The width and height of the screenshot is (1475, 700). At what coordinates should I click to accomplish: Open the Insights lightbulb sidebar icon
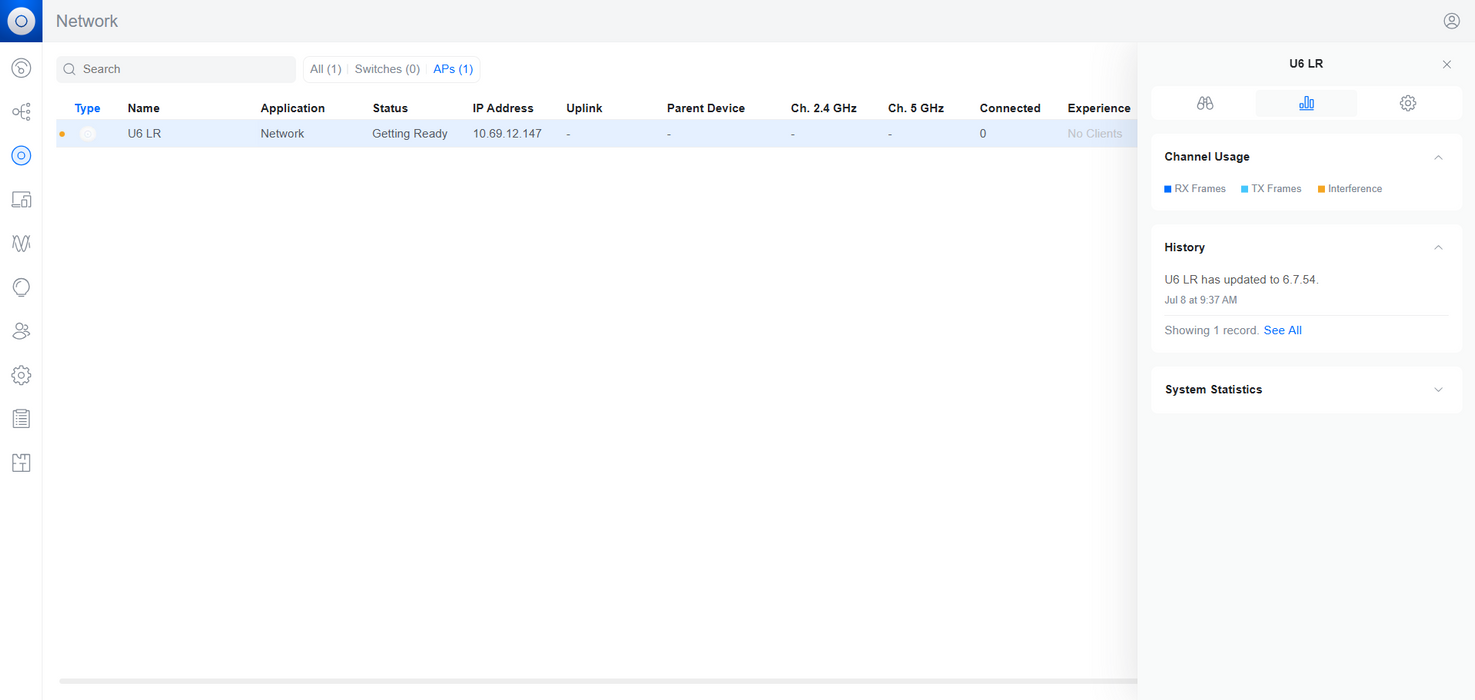click(x=21, y=287)
